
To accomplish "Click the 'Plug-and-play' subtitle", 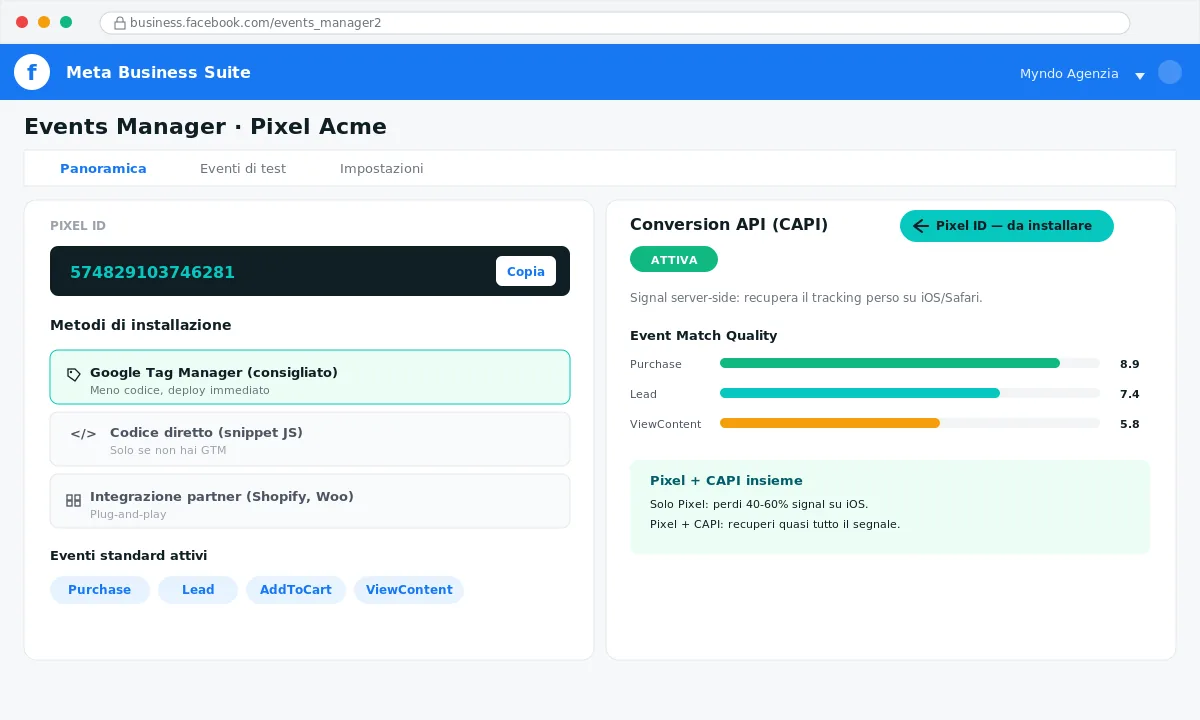I will pos(128,515).
